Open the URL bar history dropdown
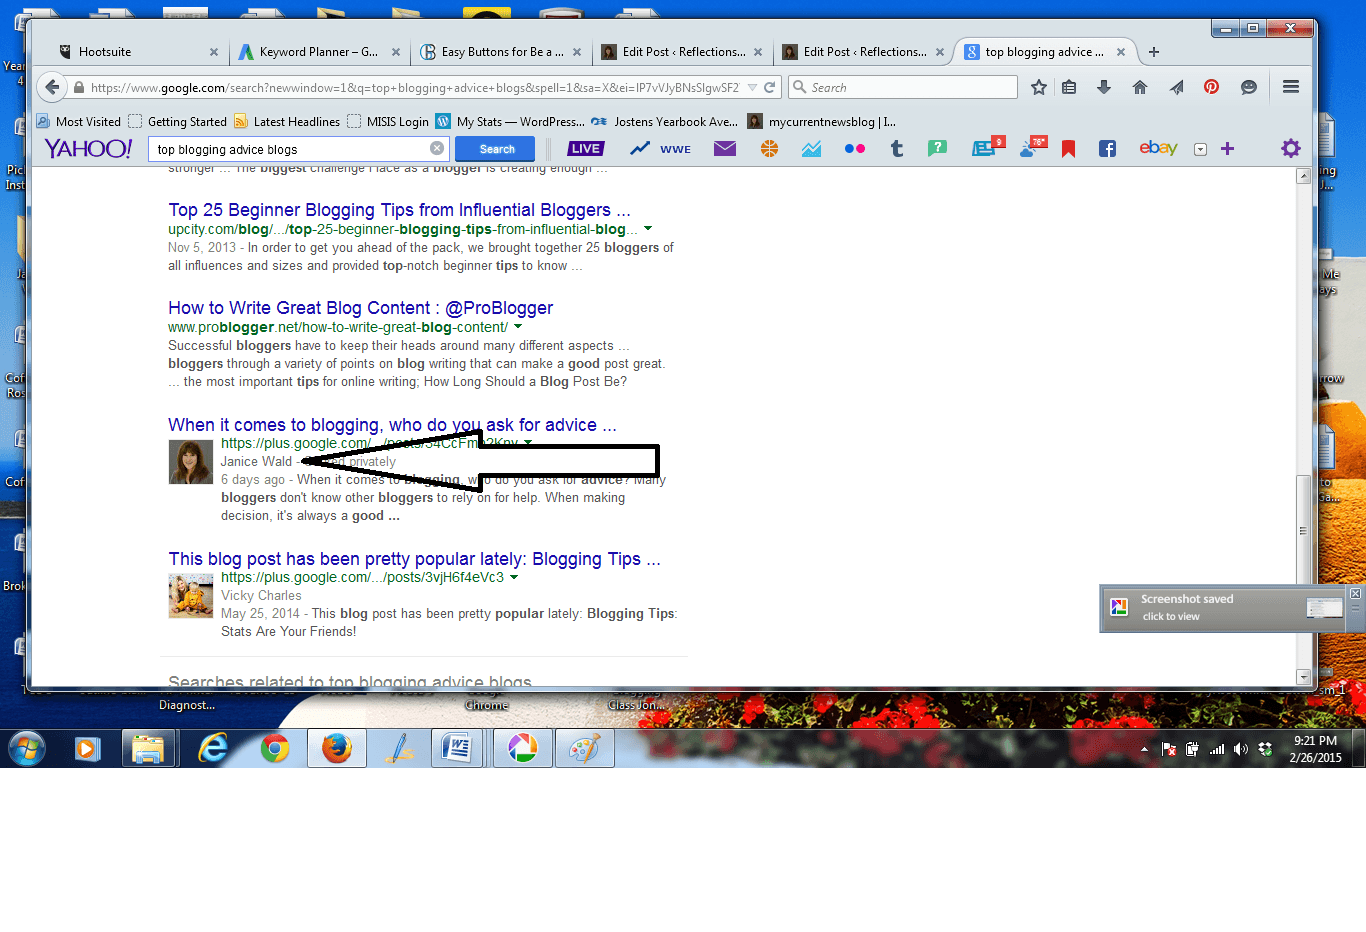Image resolution: width=1366 pixels, height=932 pixels. point(752,88)
